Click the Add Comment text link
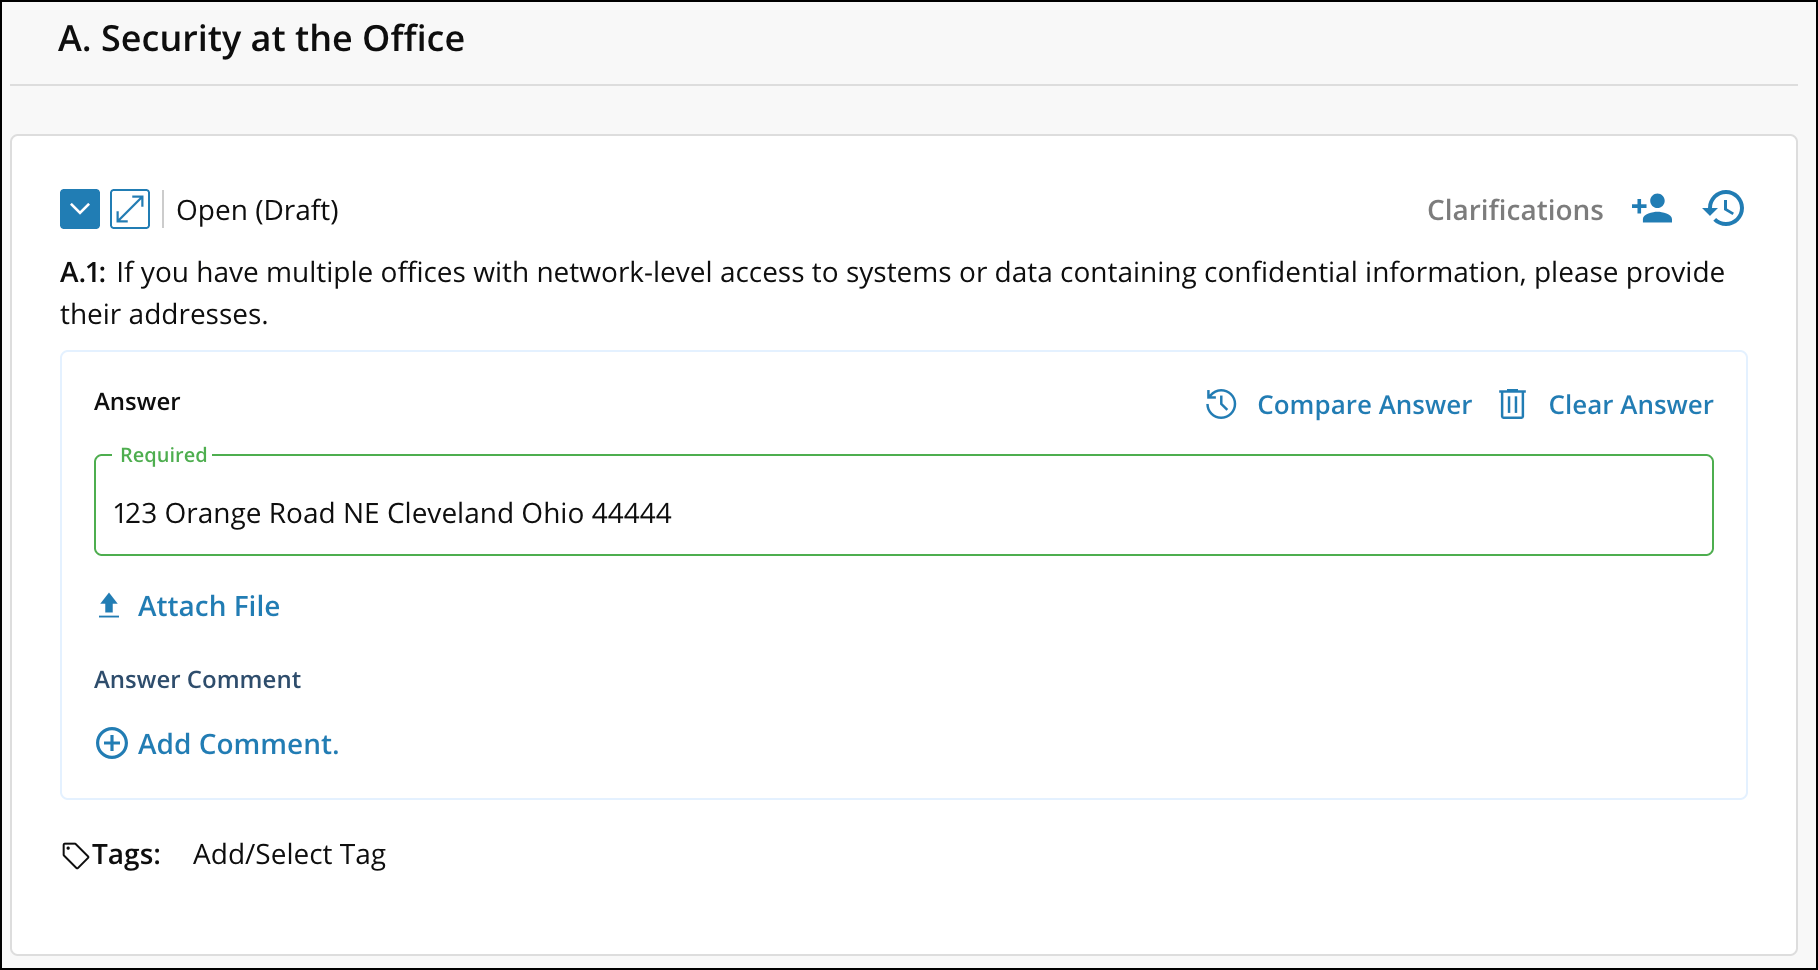 [x=238, y=744]
